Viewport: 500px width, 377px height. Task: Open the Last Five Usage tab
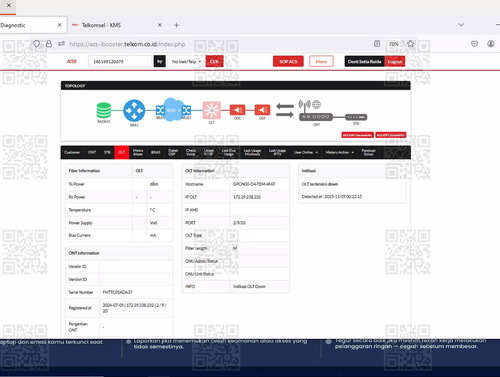229,152
